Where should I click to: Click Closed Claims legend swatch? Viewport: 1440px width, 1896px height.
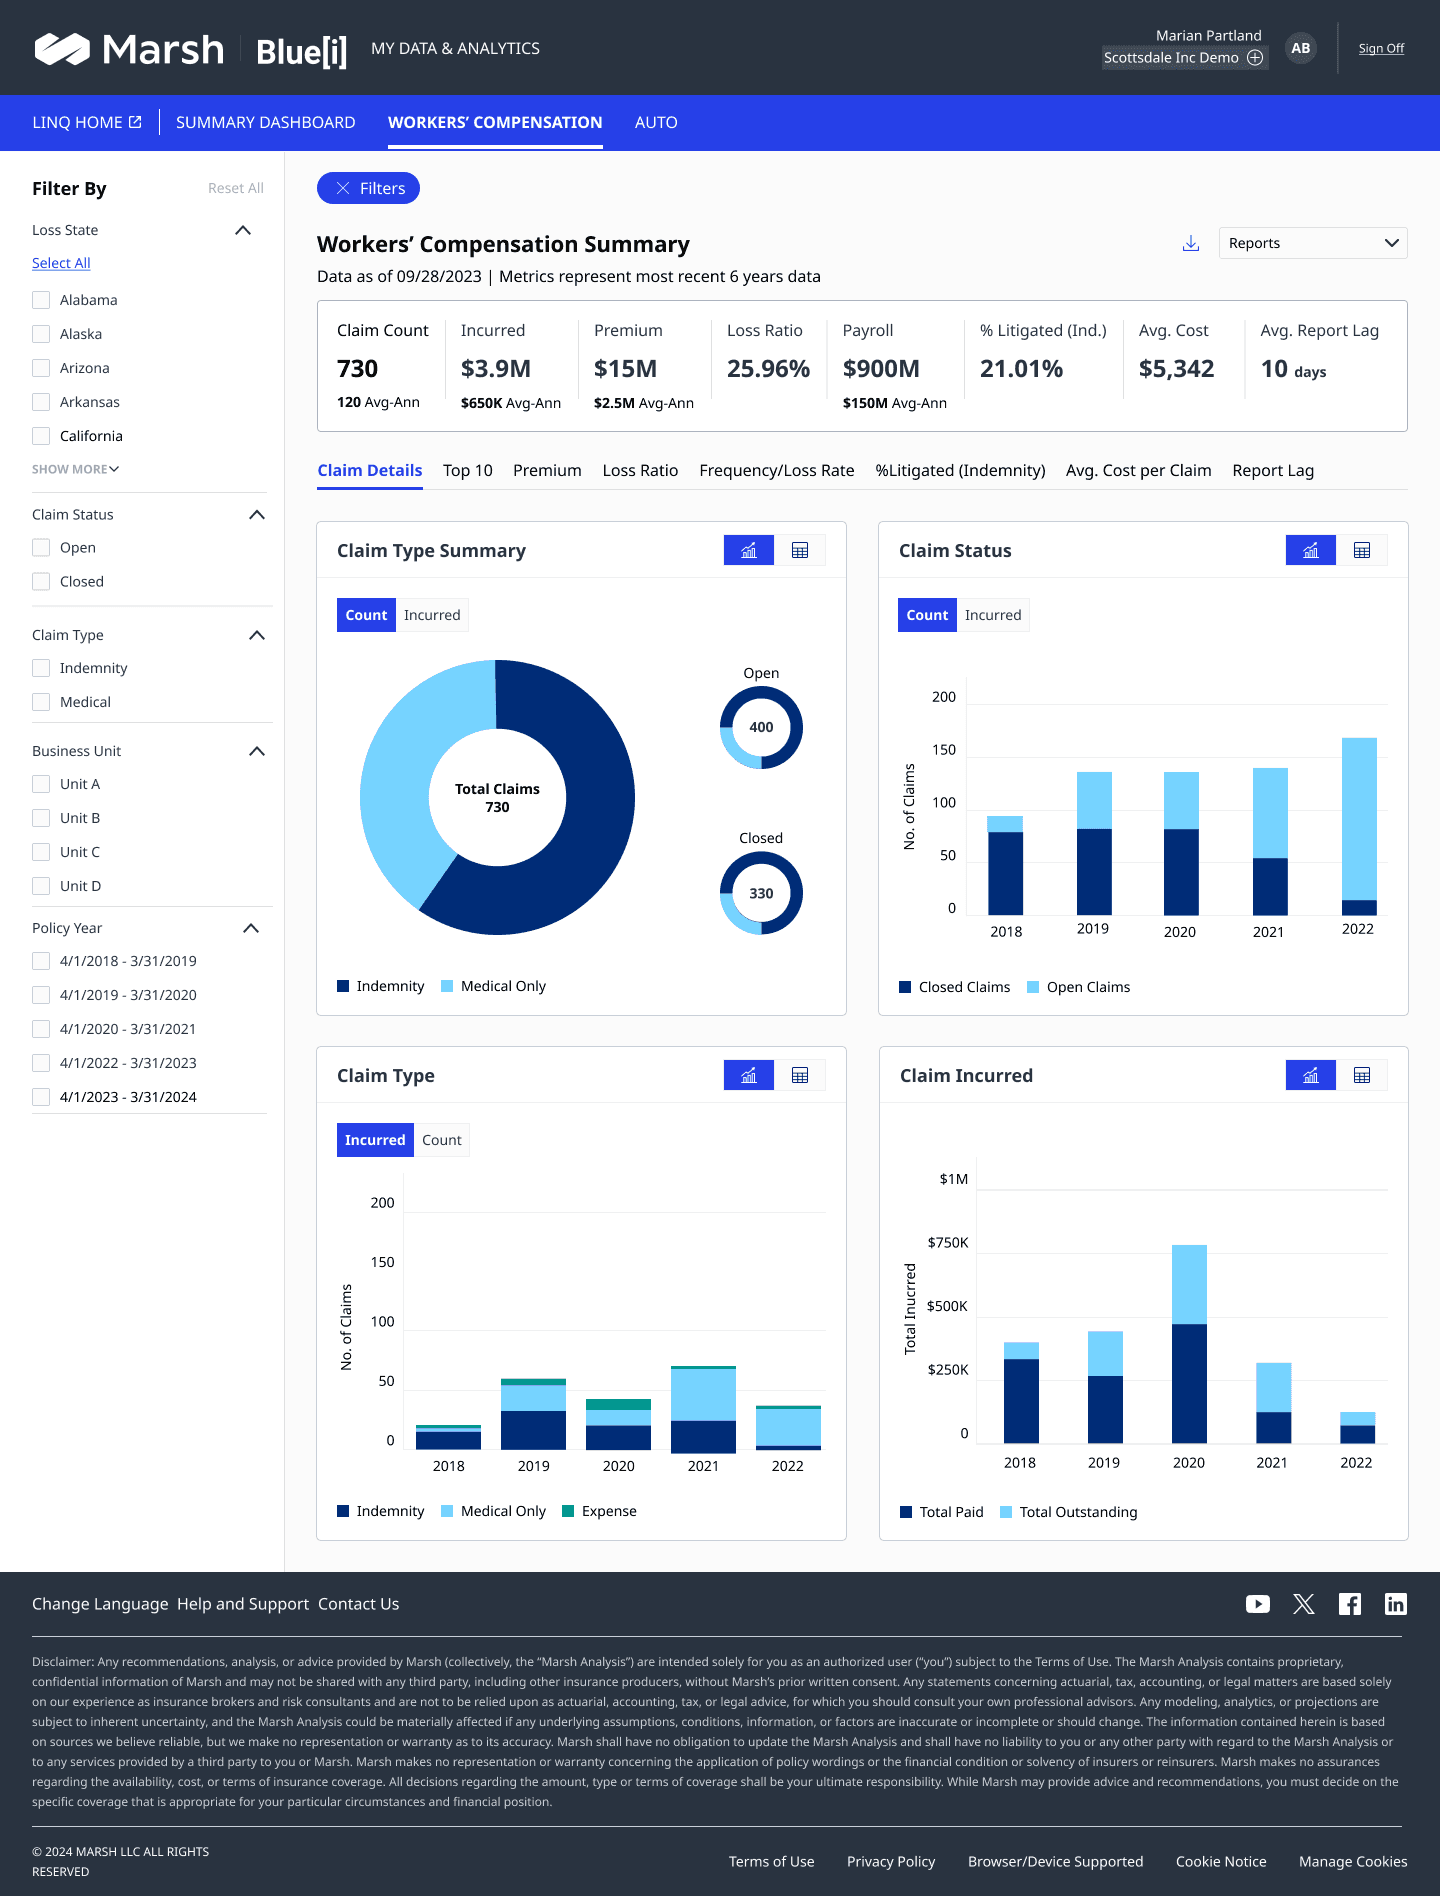[x=905, y=987]
